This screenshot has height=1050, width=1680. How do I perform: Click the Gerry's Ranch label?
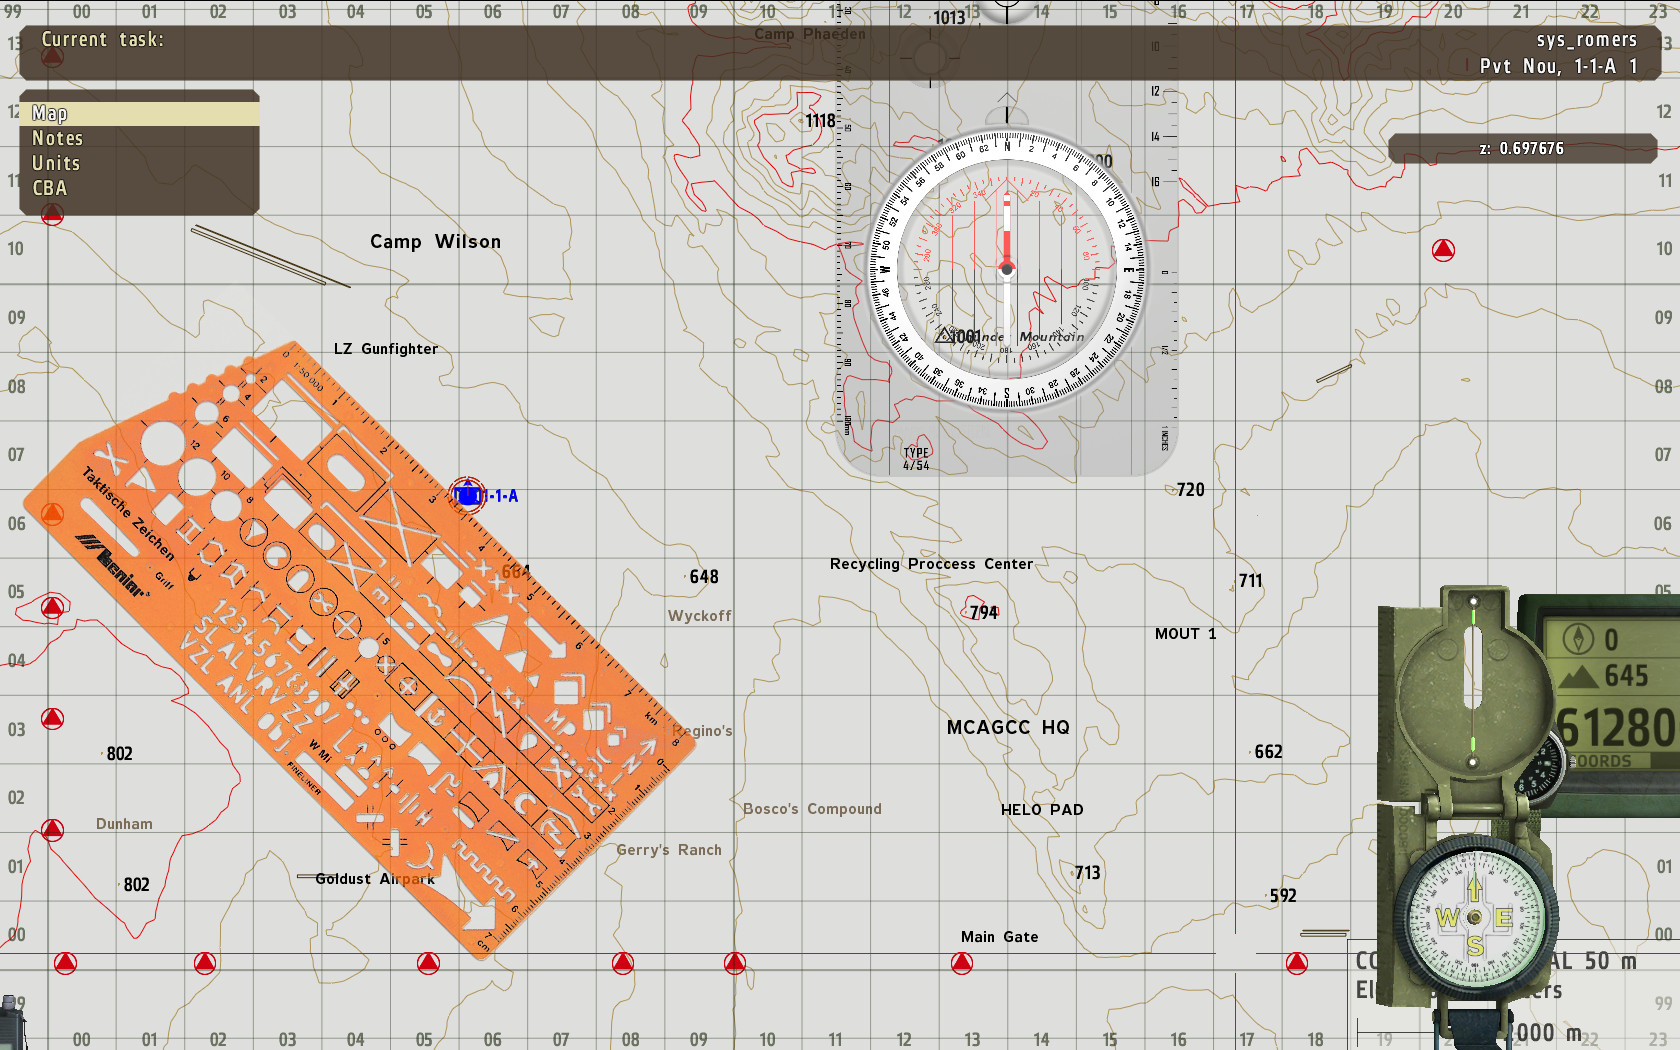(x=669, y=850)
